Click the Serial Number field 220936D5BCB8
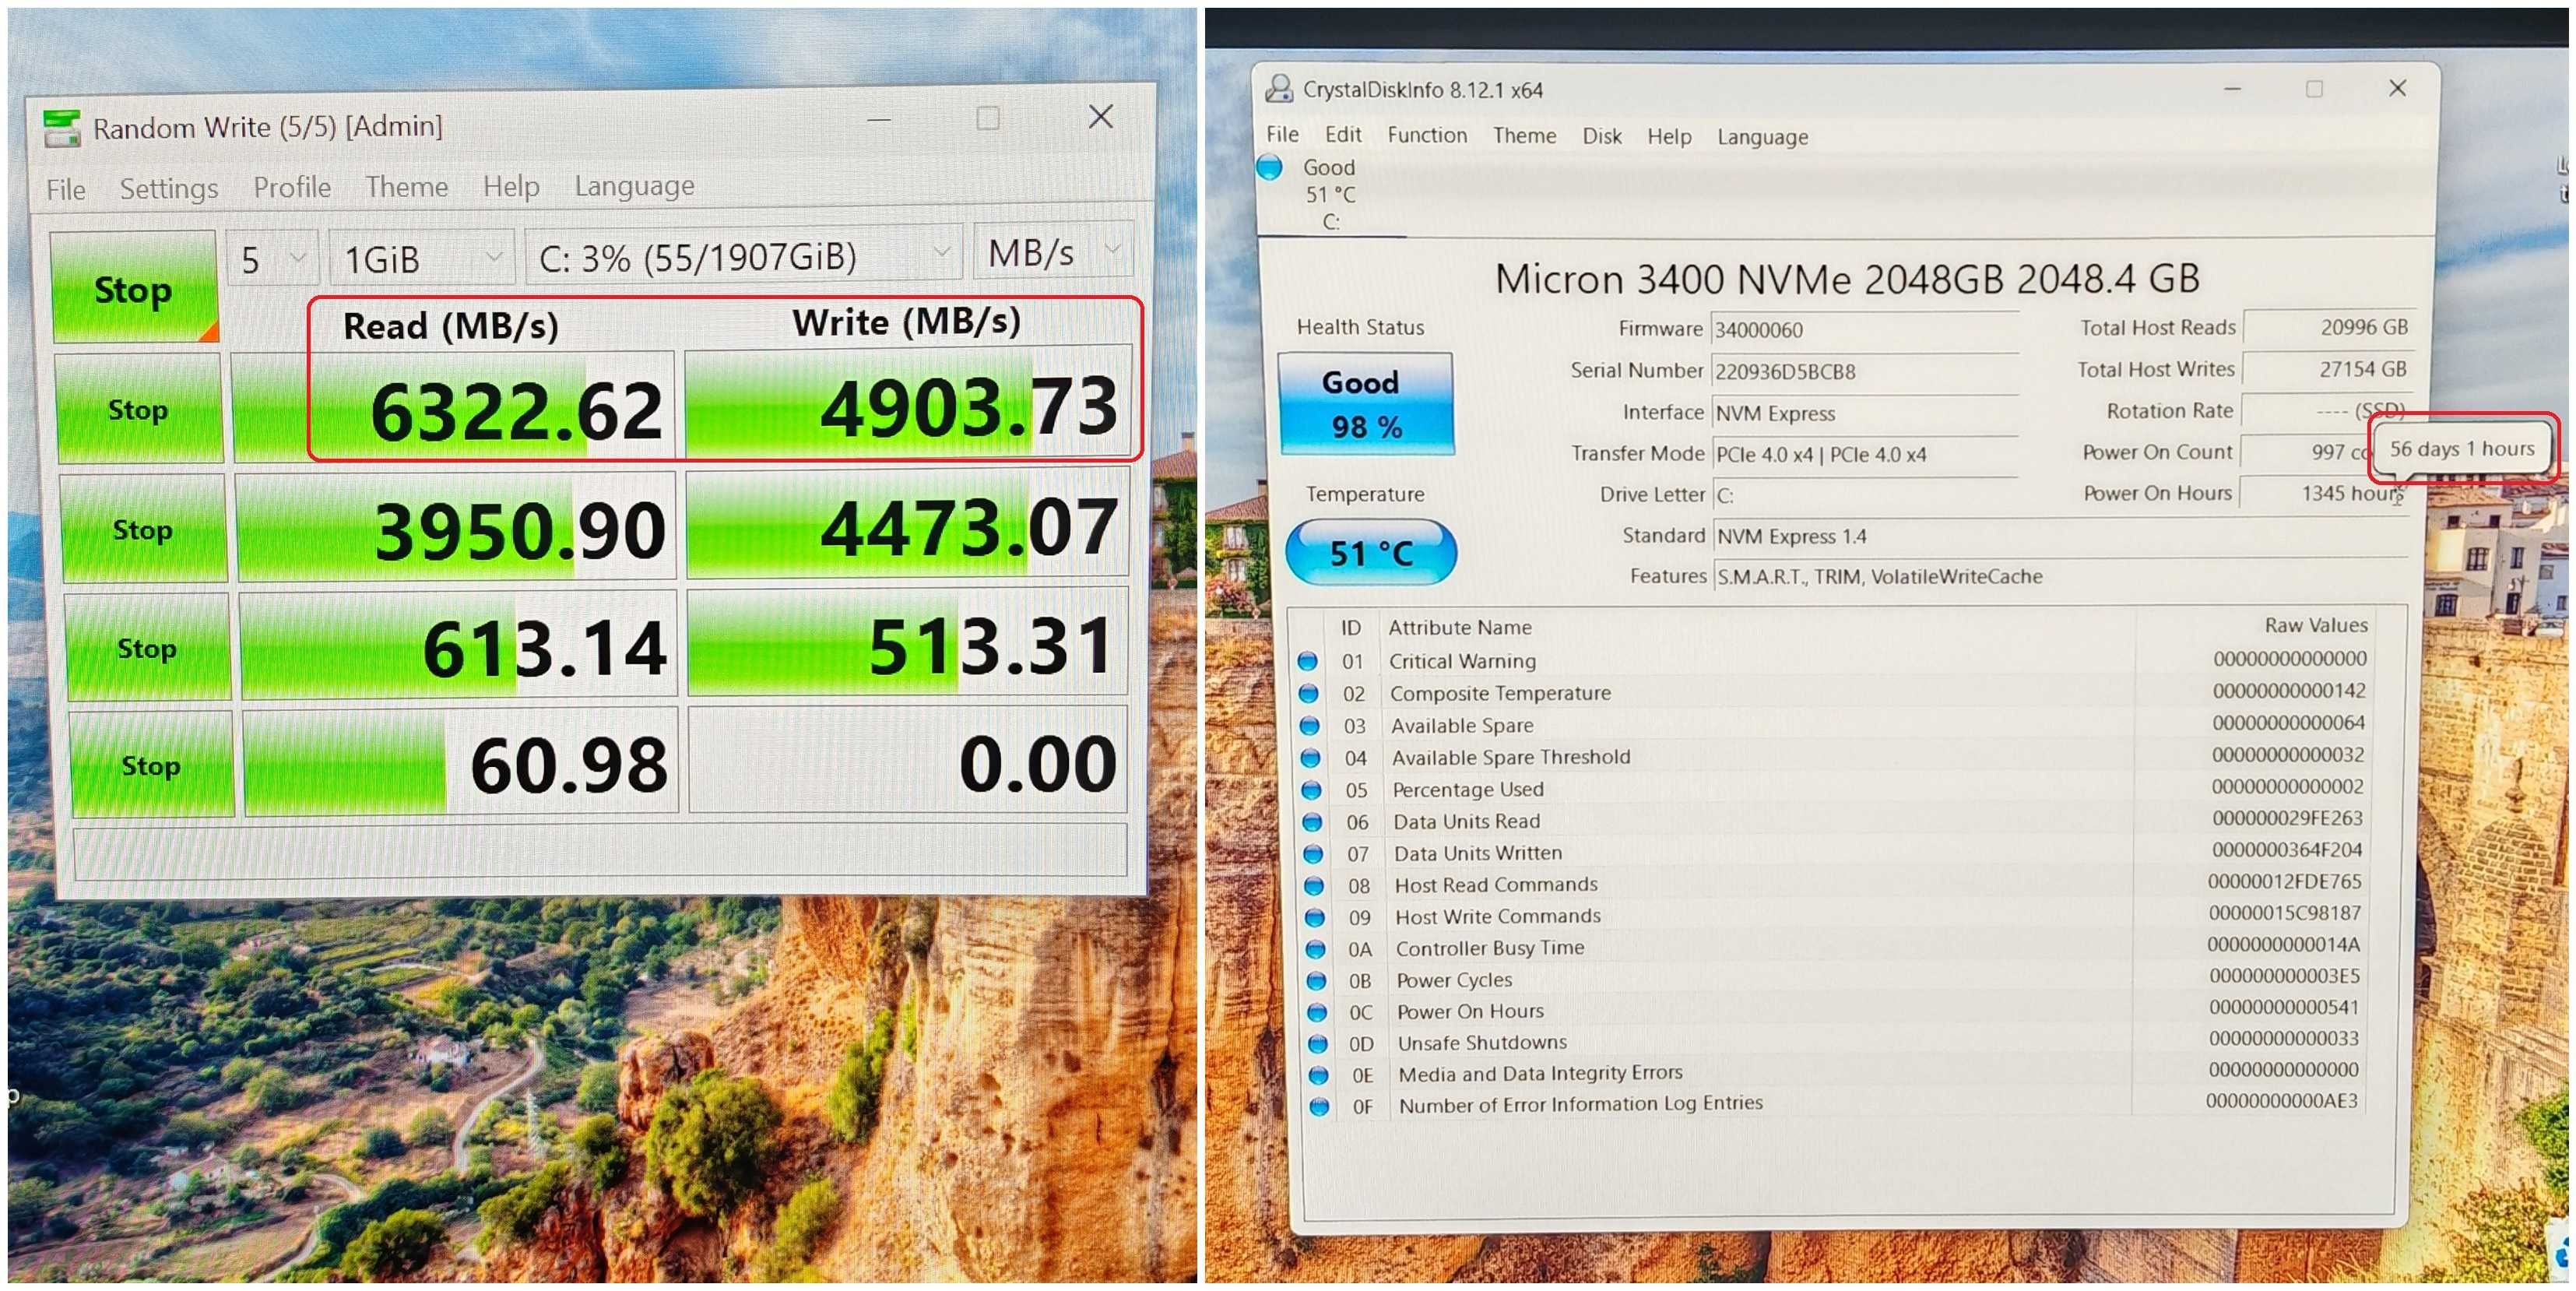The height and width of the screenshot is (1291, 2576). point(1864,371)
